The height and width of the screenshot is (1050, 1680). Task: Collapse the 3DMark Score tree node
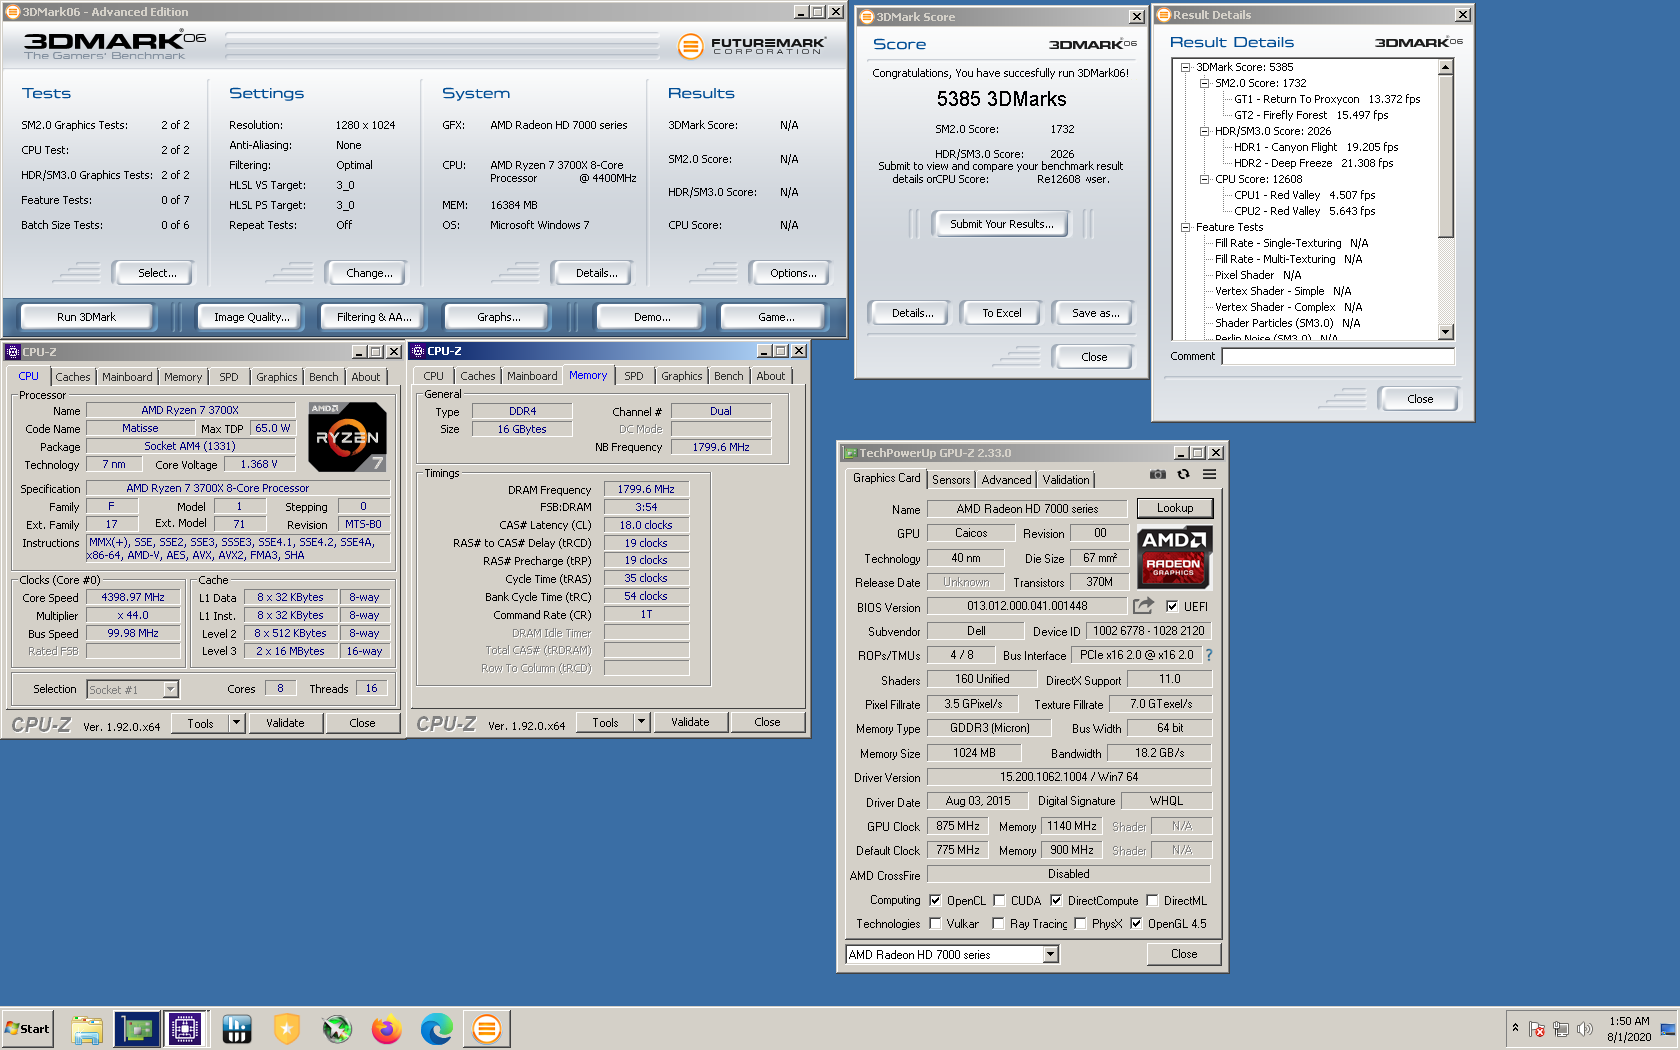[1185, 67]
